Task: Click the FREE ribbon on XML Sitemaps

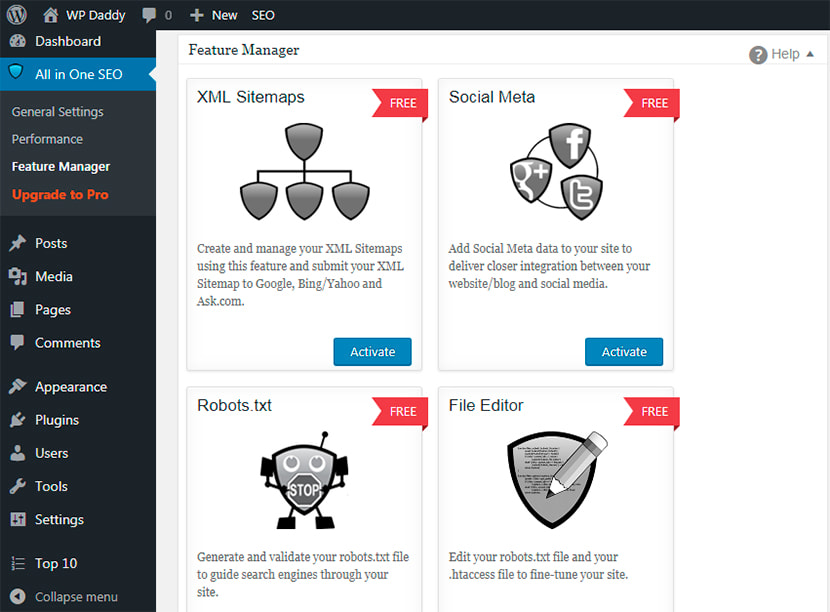Action: point(399,103)
